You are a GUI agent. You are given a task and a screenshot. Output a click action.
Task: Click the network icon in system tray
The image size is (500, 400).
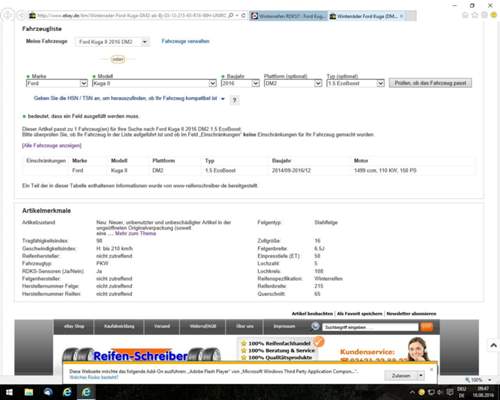point(431,392)
